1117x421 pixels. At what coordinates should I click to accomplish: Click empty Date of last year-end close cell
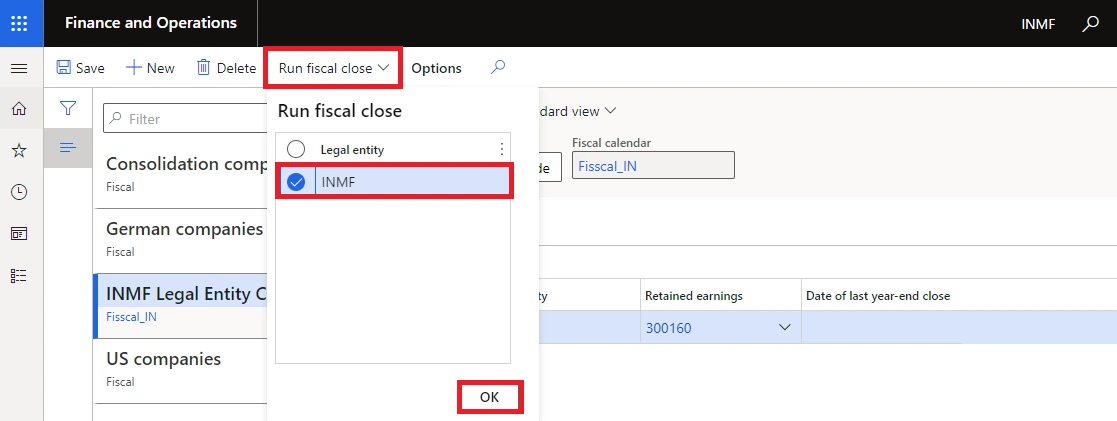tap(959, 328)
